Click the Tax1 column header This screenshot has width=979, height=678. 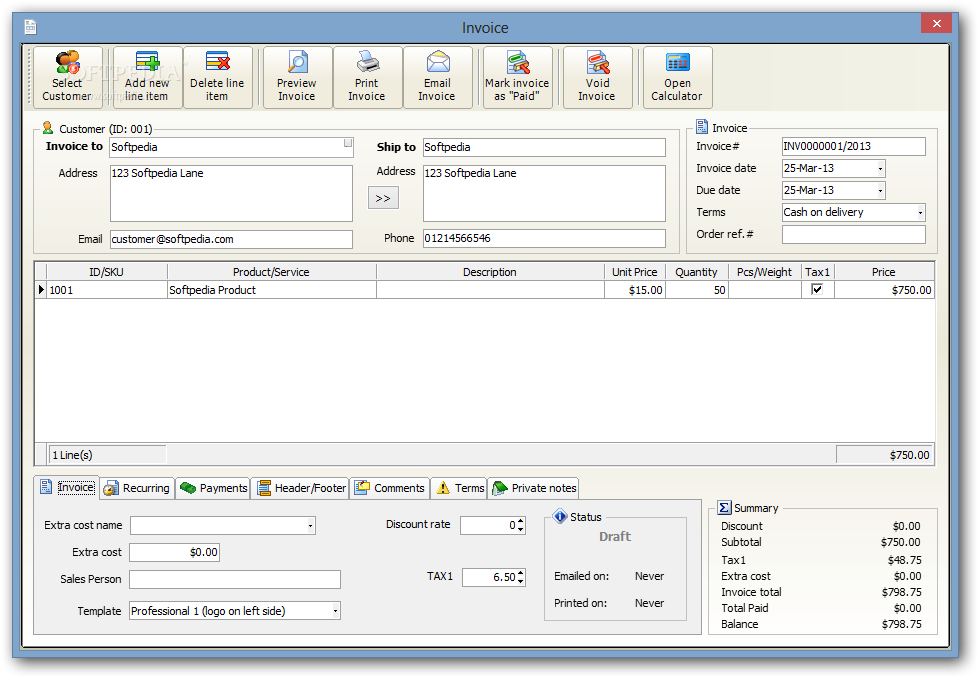[x=818, y=272]
